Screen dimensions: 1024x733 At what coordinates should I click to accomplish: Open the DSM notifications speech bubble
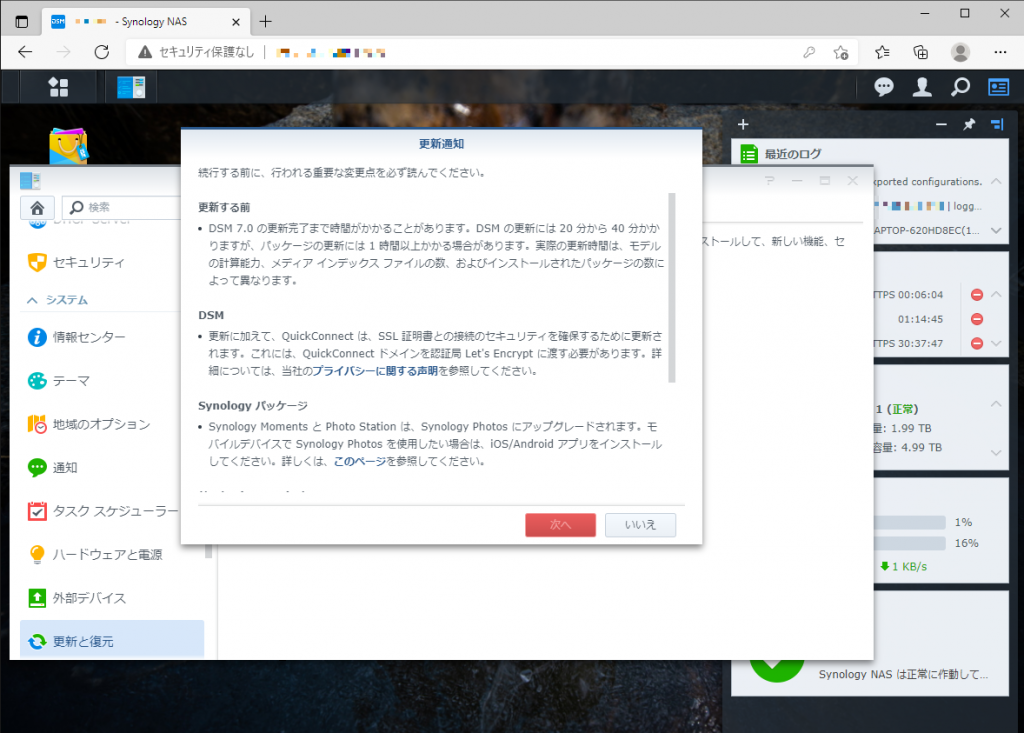click(x=884, y=87)
